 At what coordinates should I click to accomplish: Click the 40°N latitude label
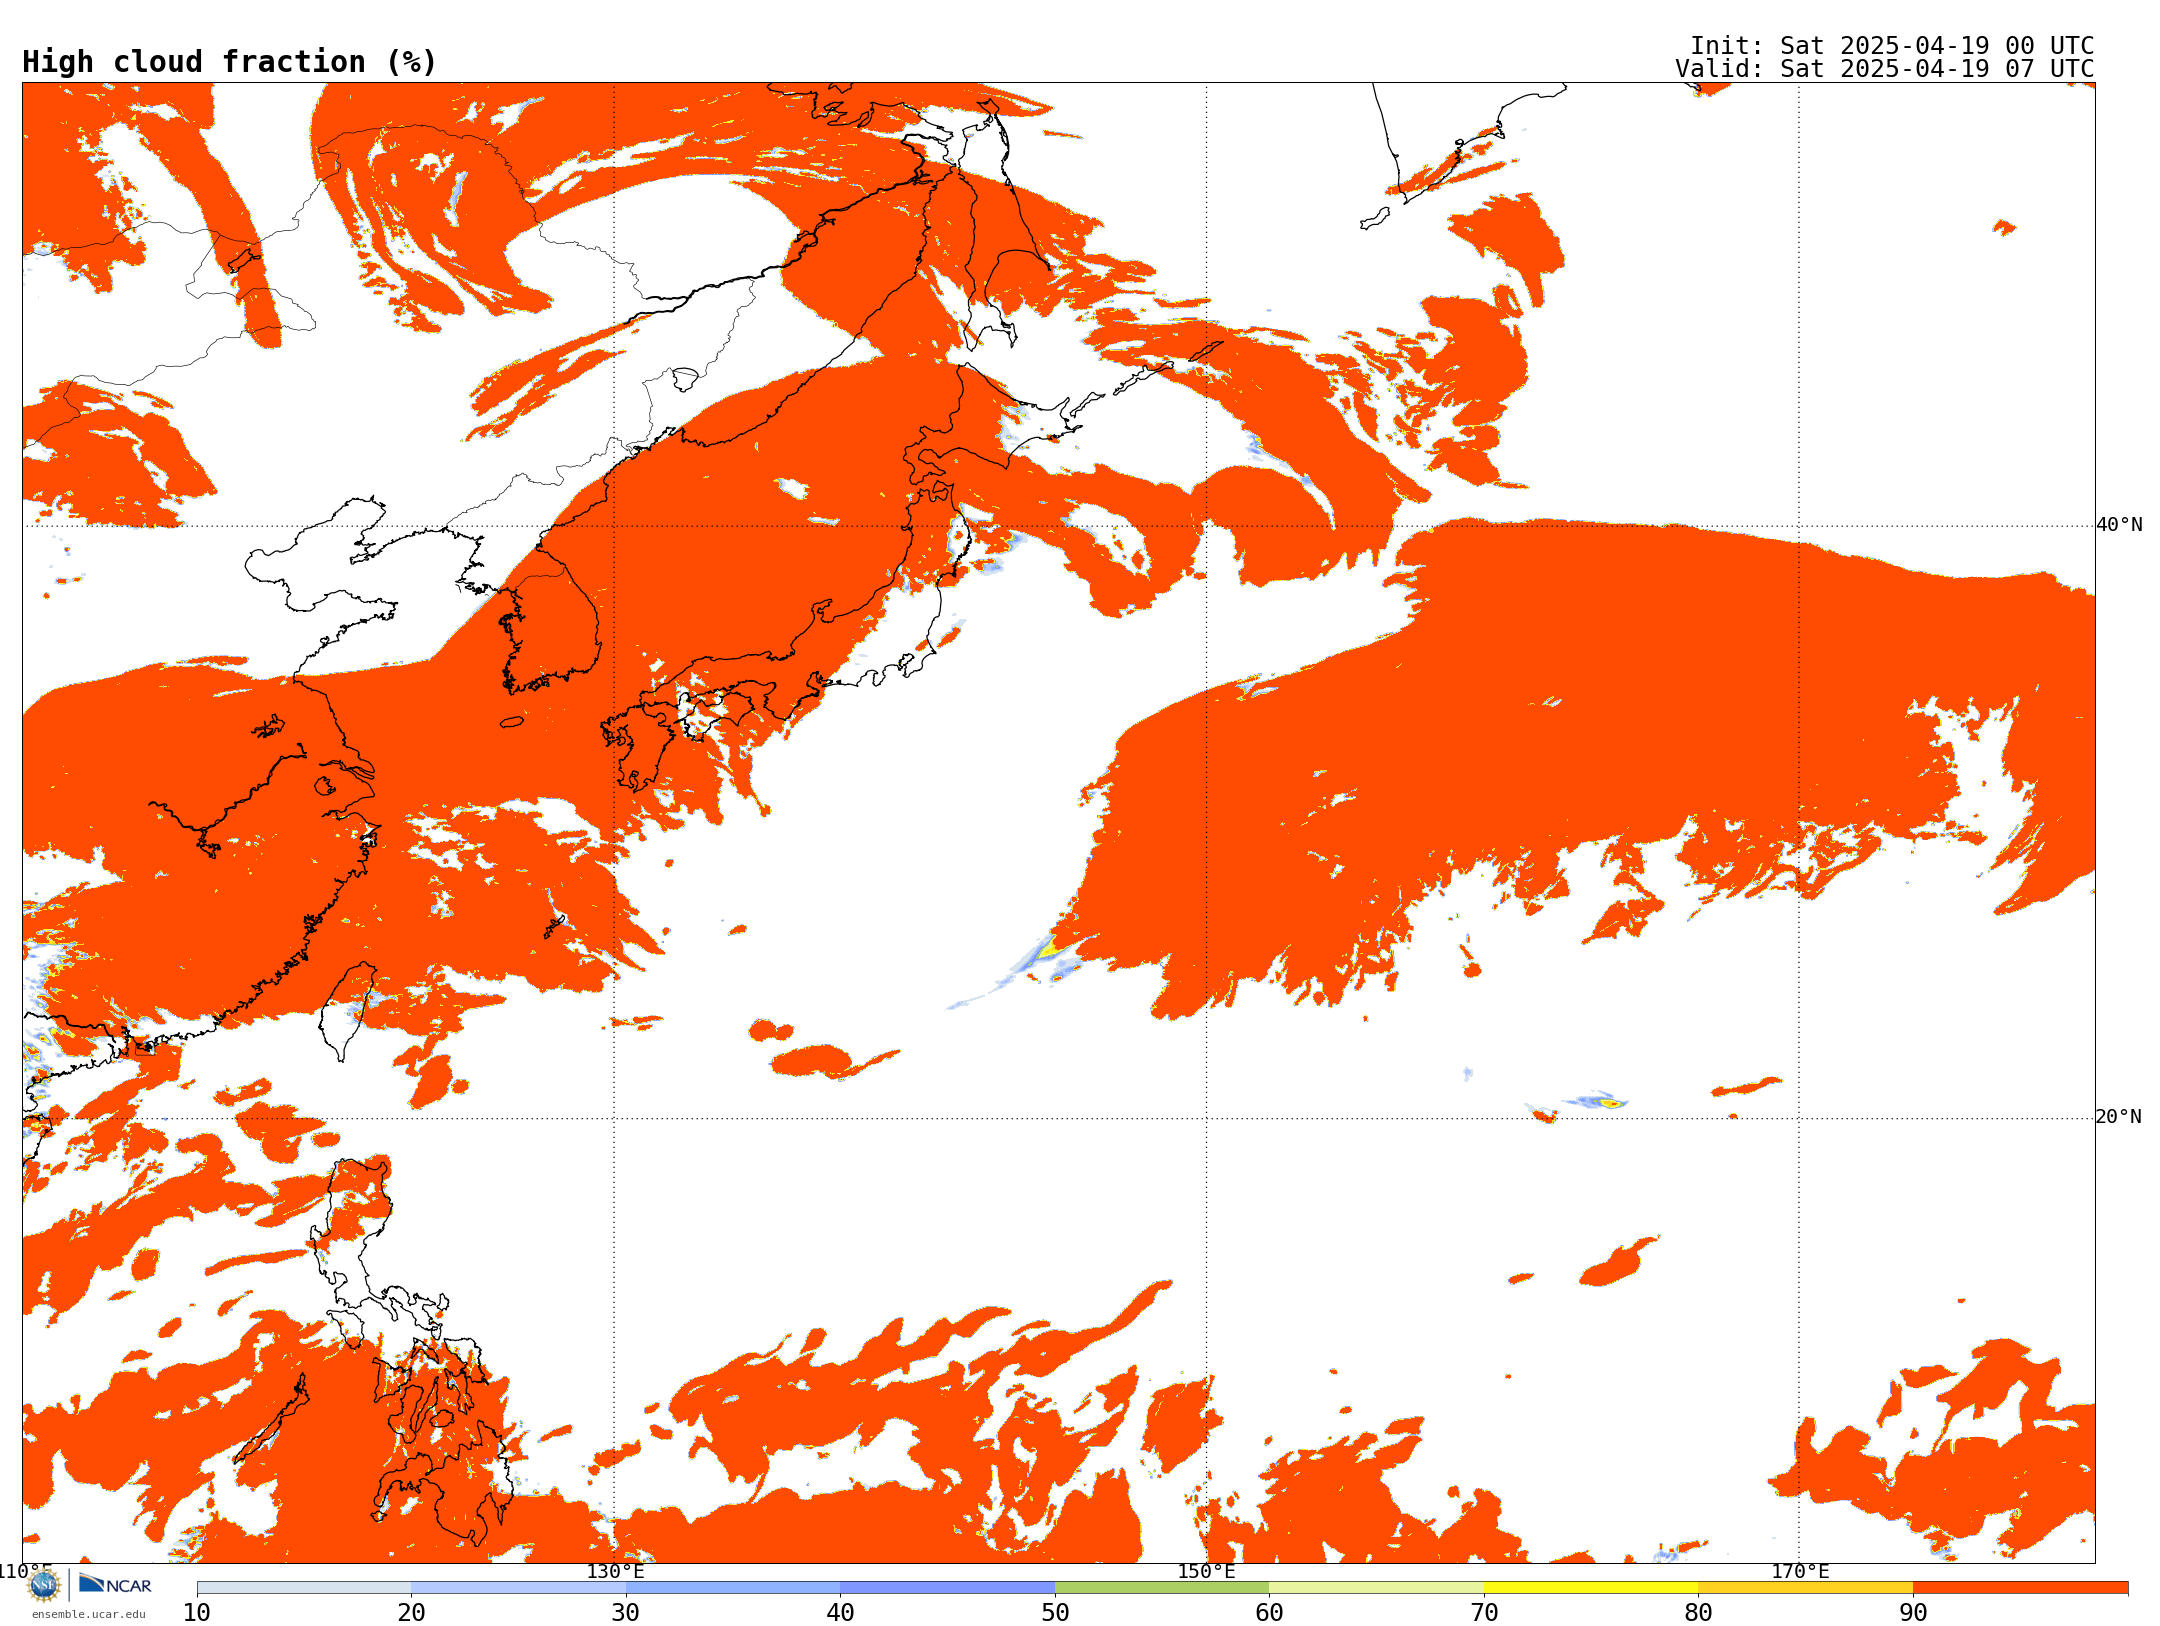coord(2119,525)
